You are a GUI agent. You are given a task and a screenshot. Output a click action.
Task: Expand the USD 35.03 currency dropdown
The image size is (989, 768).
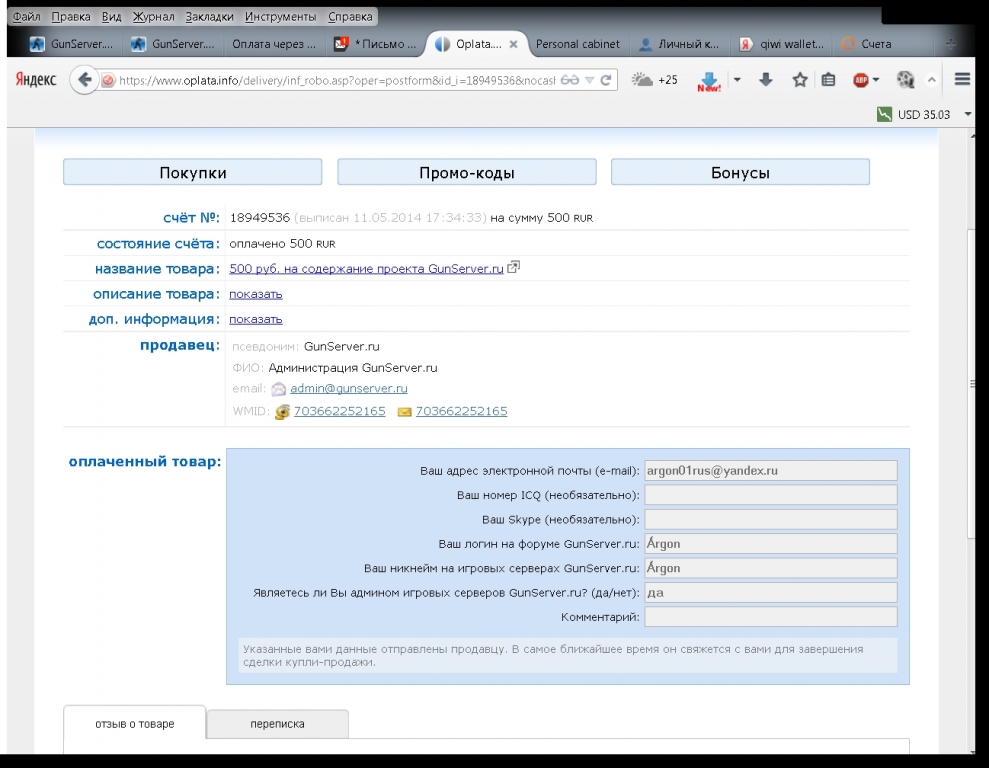coord(967,115)
